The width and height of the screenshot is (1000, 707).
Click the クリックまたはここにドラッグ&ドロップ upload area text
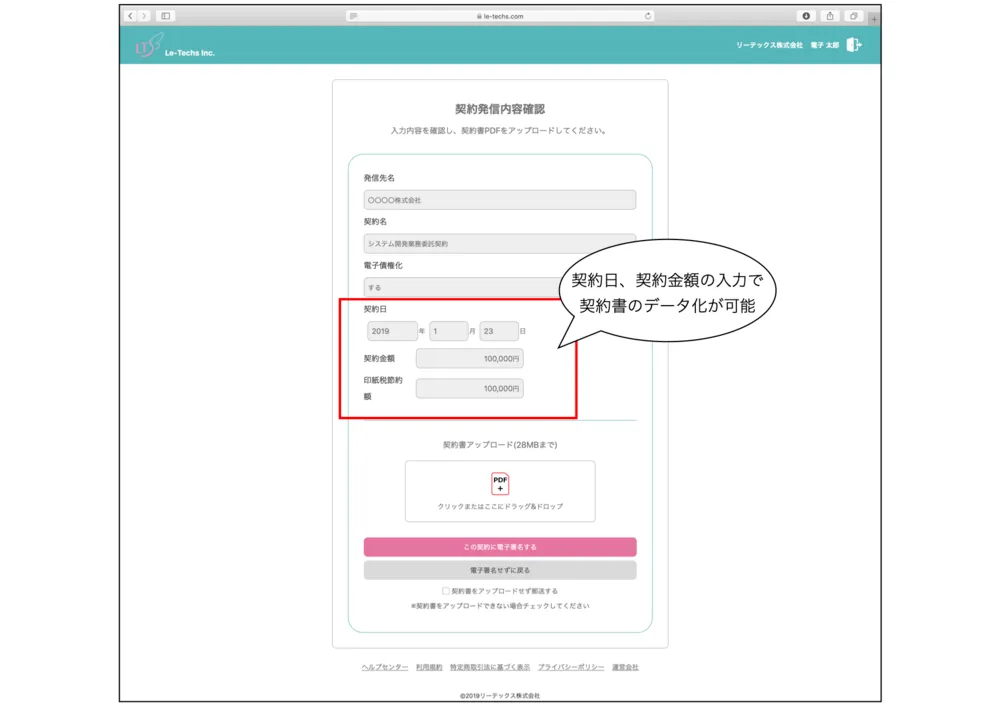[500, 506]
